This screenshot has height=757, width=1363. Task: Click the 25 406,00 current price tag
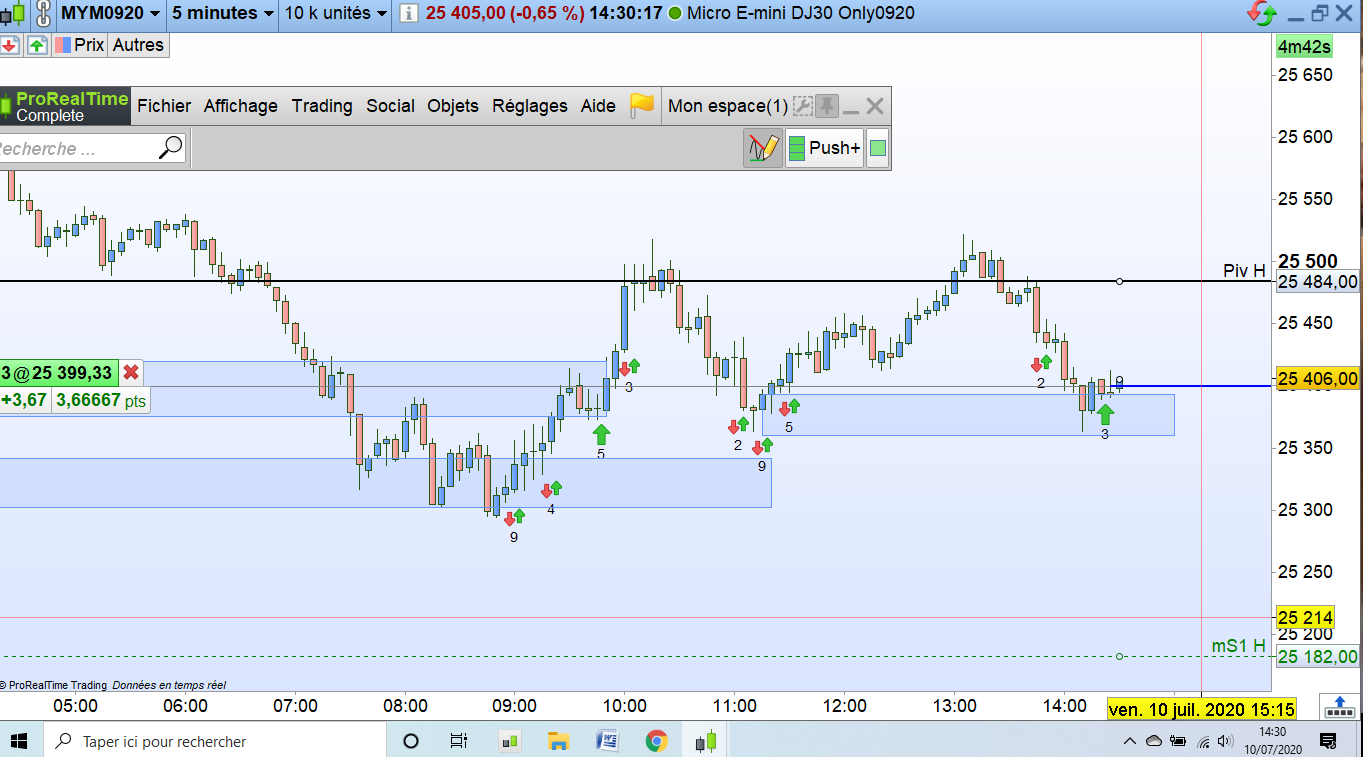(1318, 379)
